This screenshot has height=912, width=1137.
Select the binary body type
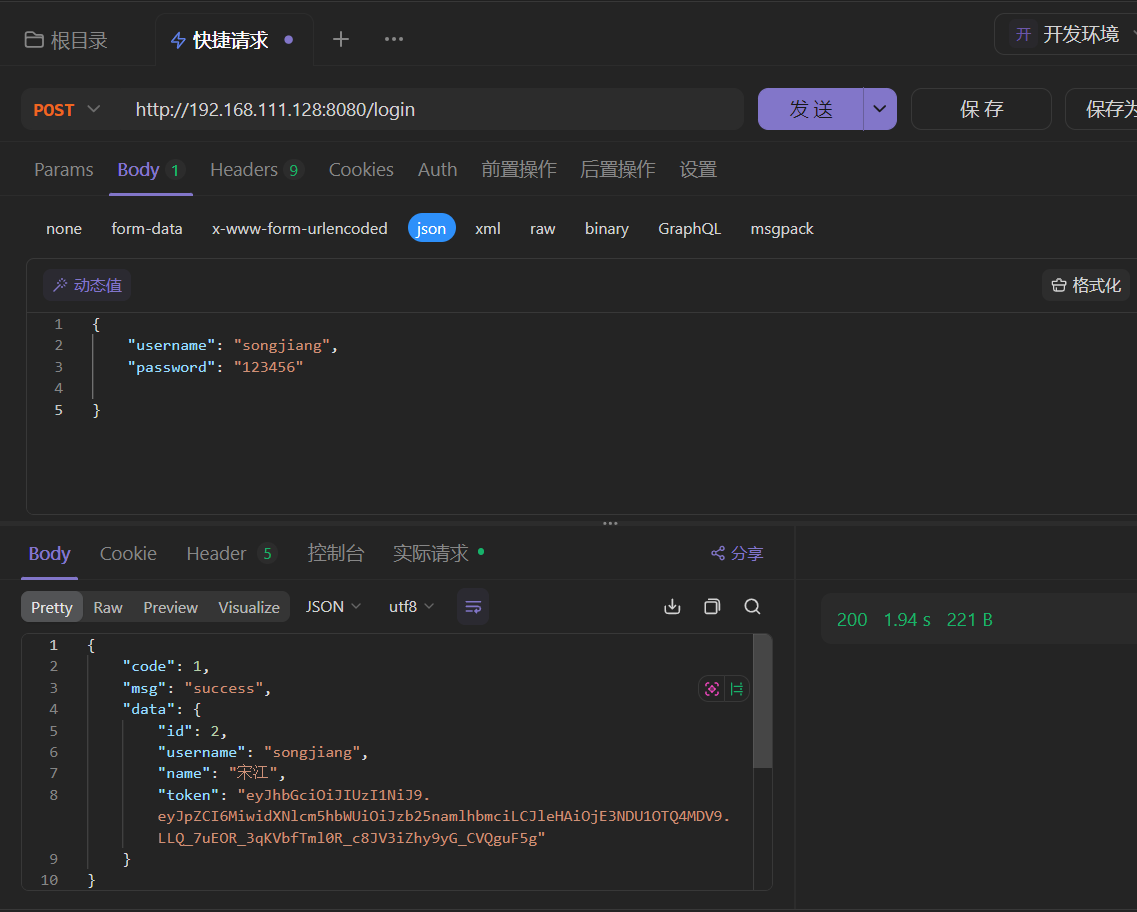click(x=606, y=228)
